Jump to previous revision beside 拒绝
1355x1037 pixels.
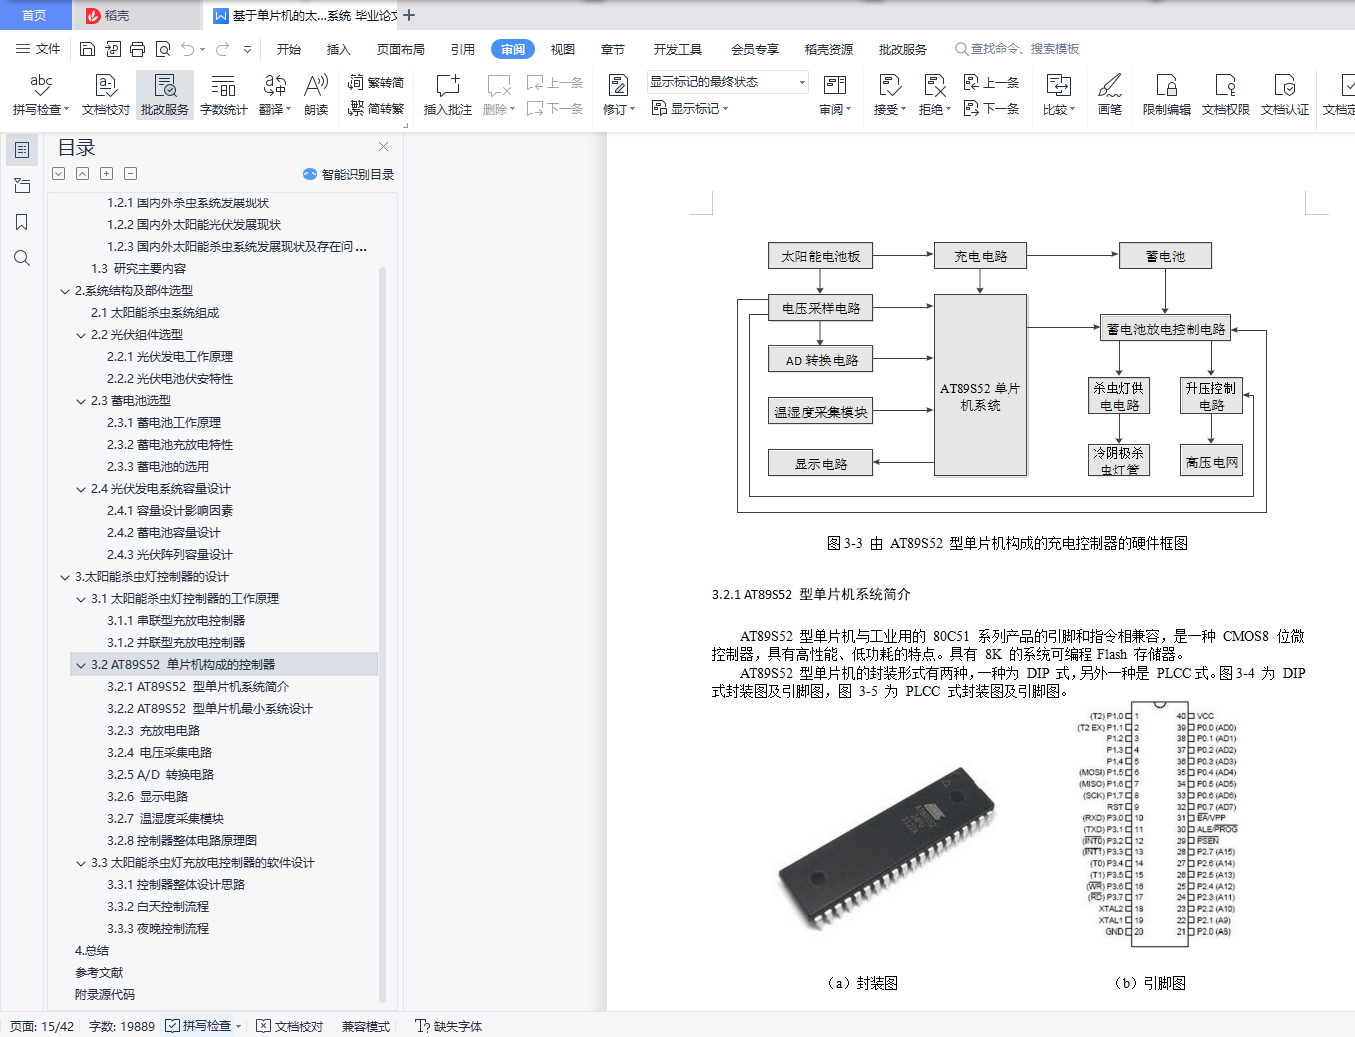991,83
